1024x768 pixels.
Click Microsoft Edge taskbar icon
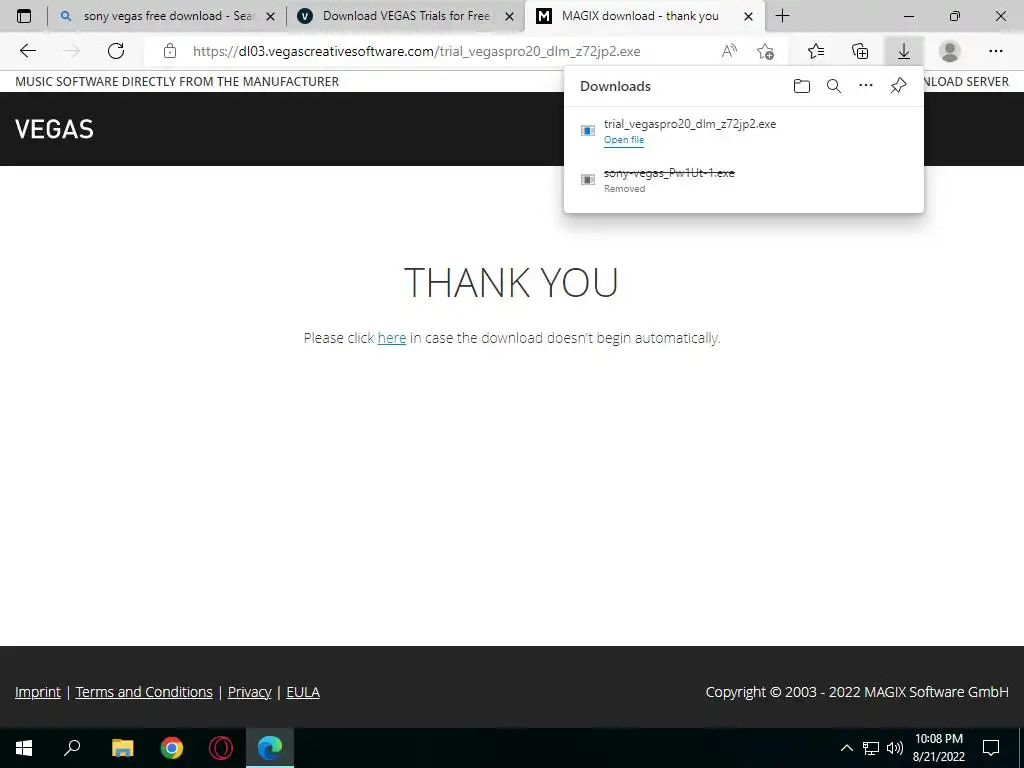[270, 748]
